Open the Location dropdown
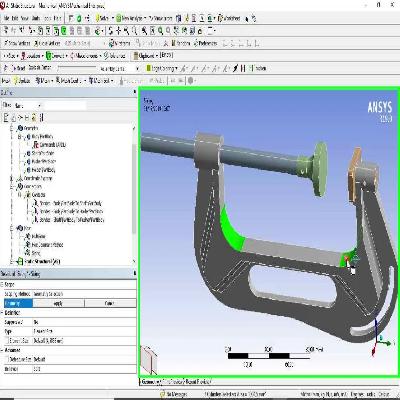 tap(32, 56)
